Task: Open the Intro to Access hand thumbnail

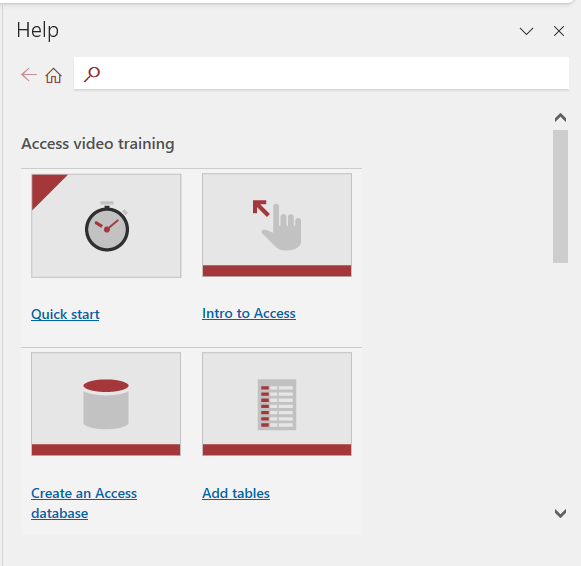Action: pos(277,225)
